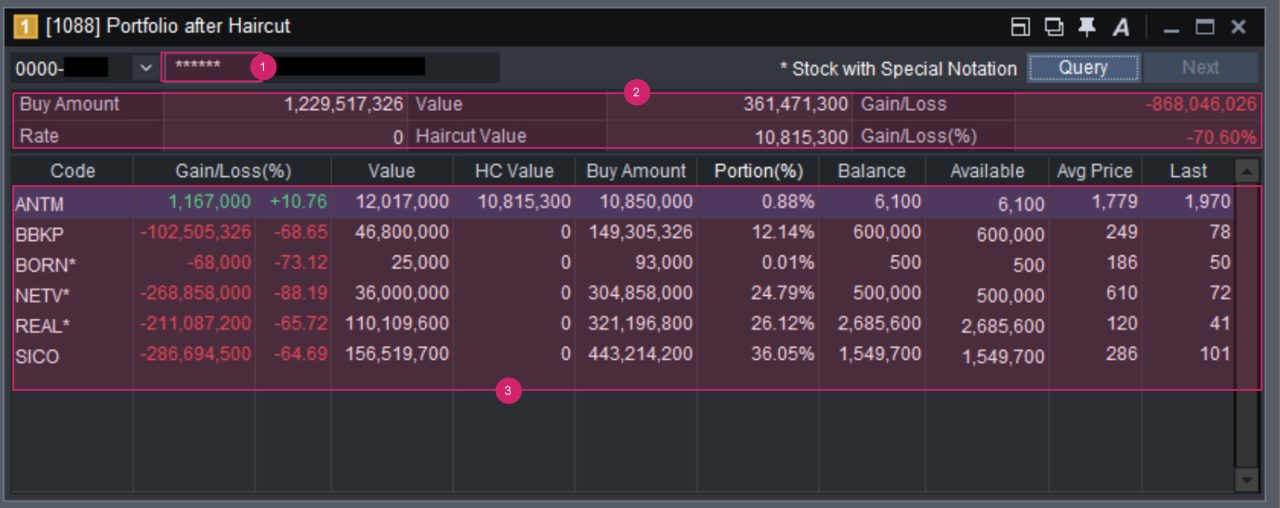Minimize the Portfolio after Haircut window
1280x508 pixels.
(1172, 27)
